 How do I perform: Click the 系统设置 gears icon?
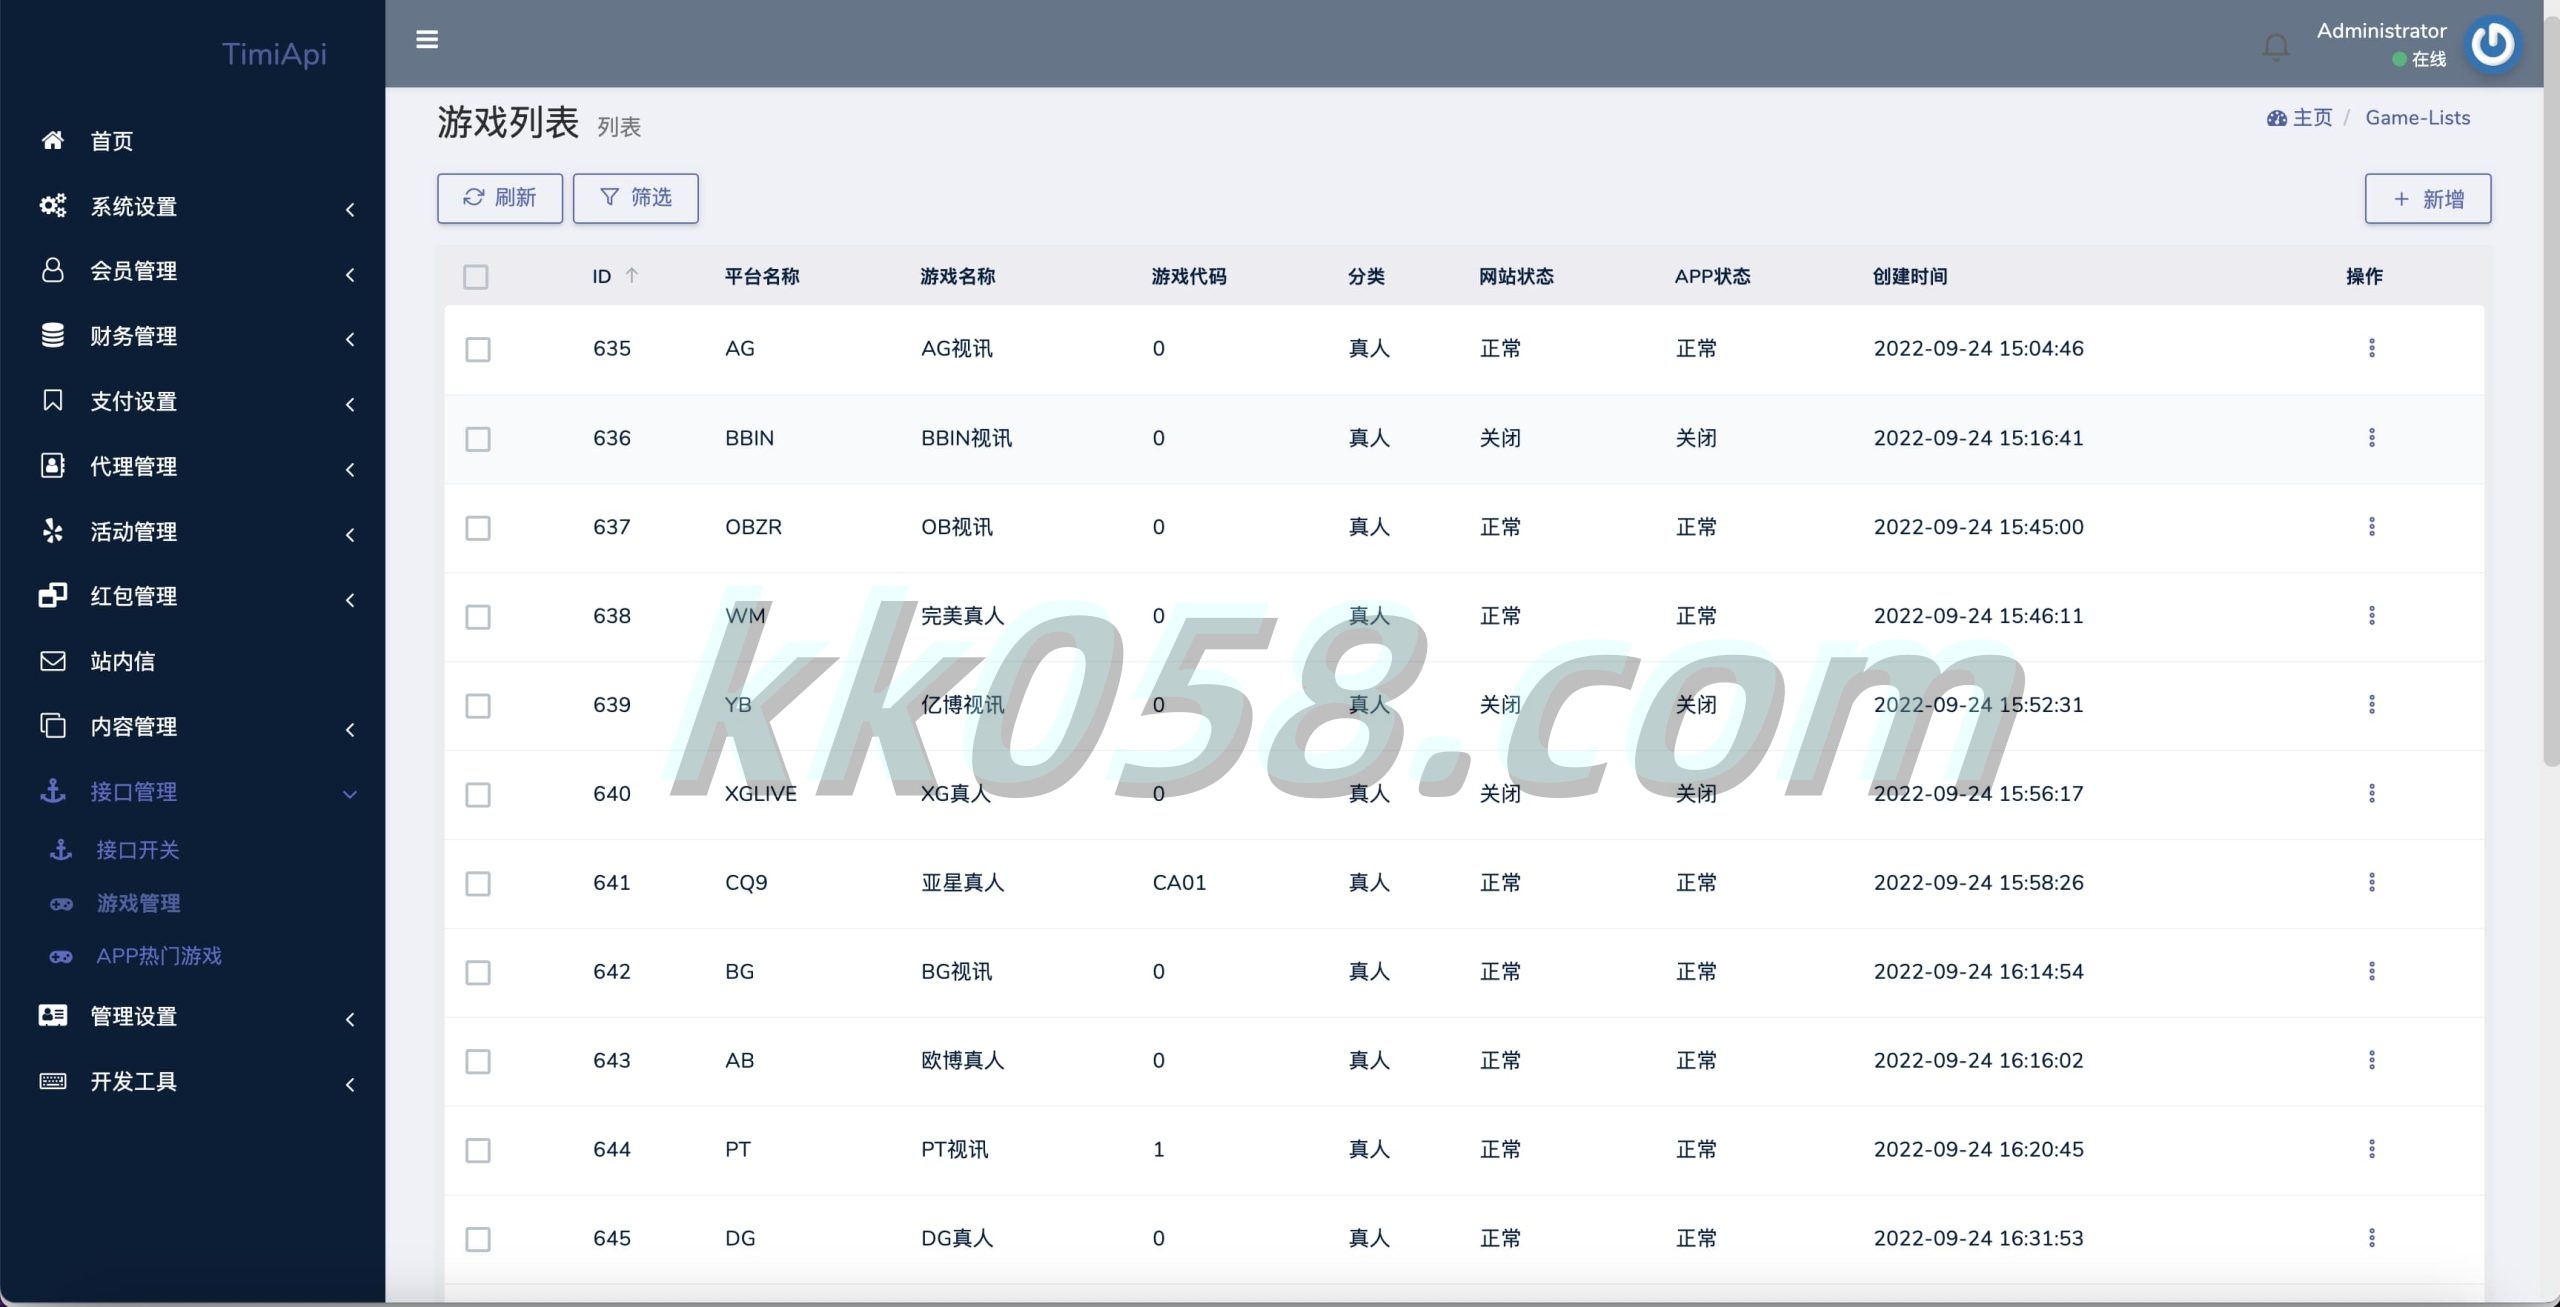click(x=53, y=205)
